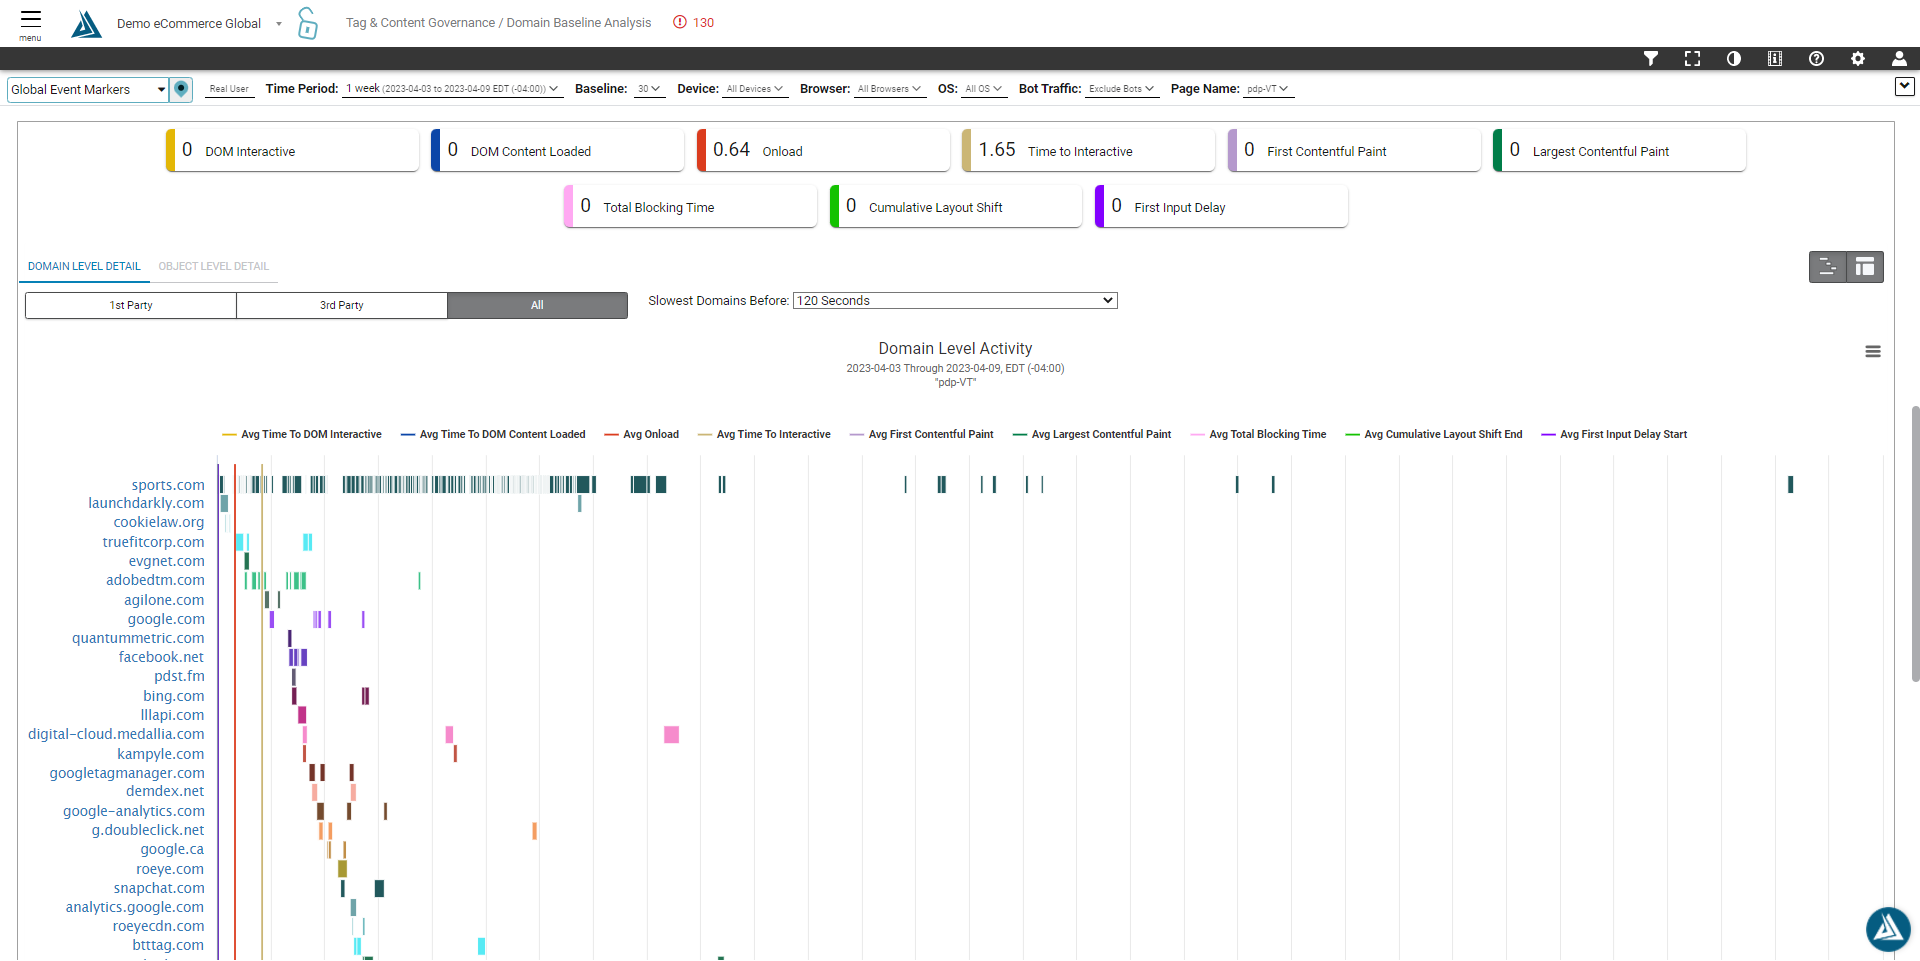The height and width of the screenshot is (961, 1920).
Task: Click the Largest Contentful Paint card
Action: [x=1619, y=151]
